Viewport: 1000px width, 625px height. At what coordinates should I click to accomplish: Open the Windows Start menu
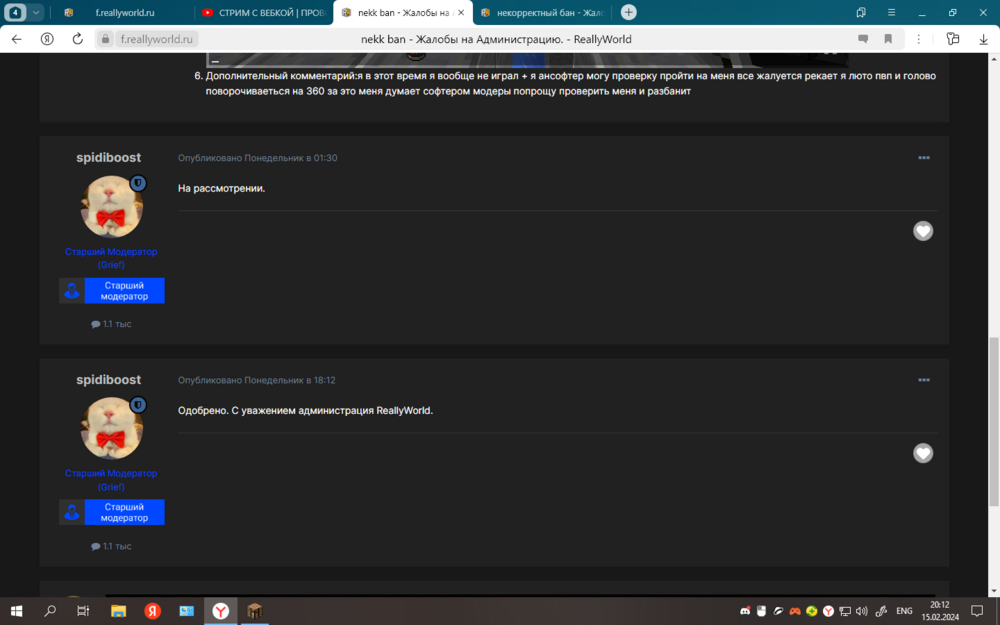(x=17, y=611)
